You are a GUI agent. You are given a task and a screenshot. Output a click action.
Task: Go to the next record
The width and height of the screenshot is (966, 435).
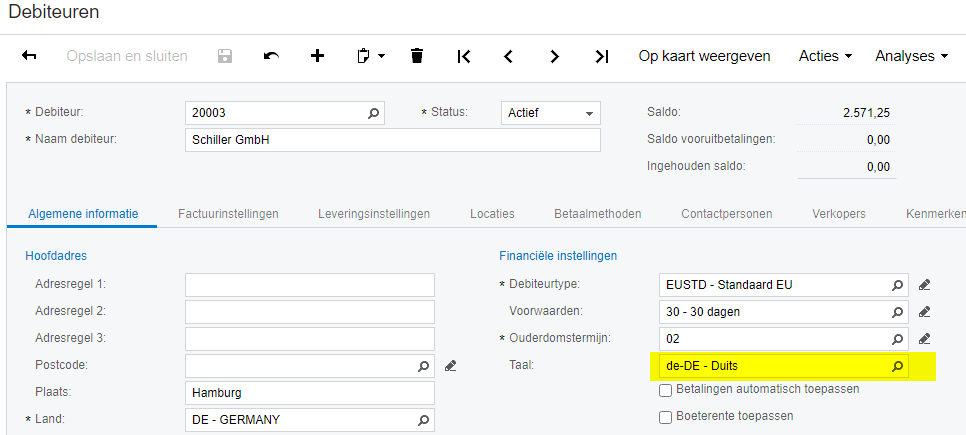click(x=554, y=56)
